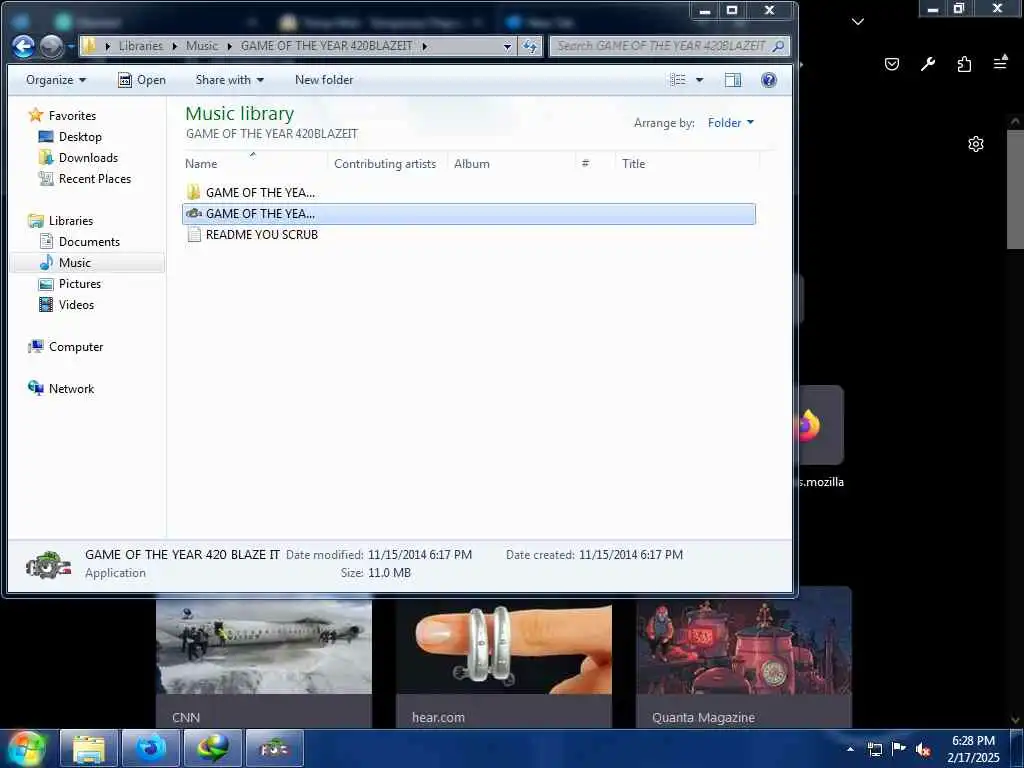Viewport: 1024px width, 768px height.
Task: Click the Music breadcrumb in the address bar
Action: 202,46
